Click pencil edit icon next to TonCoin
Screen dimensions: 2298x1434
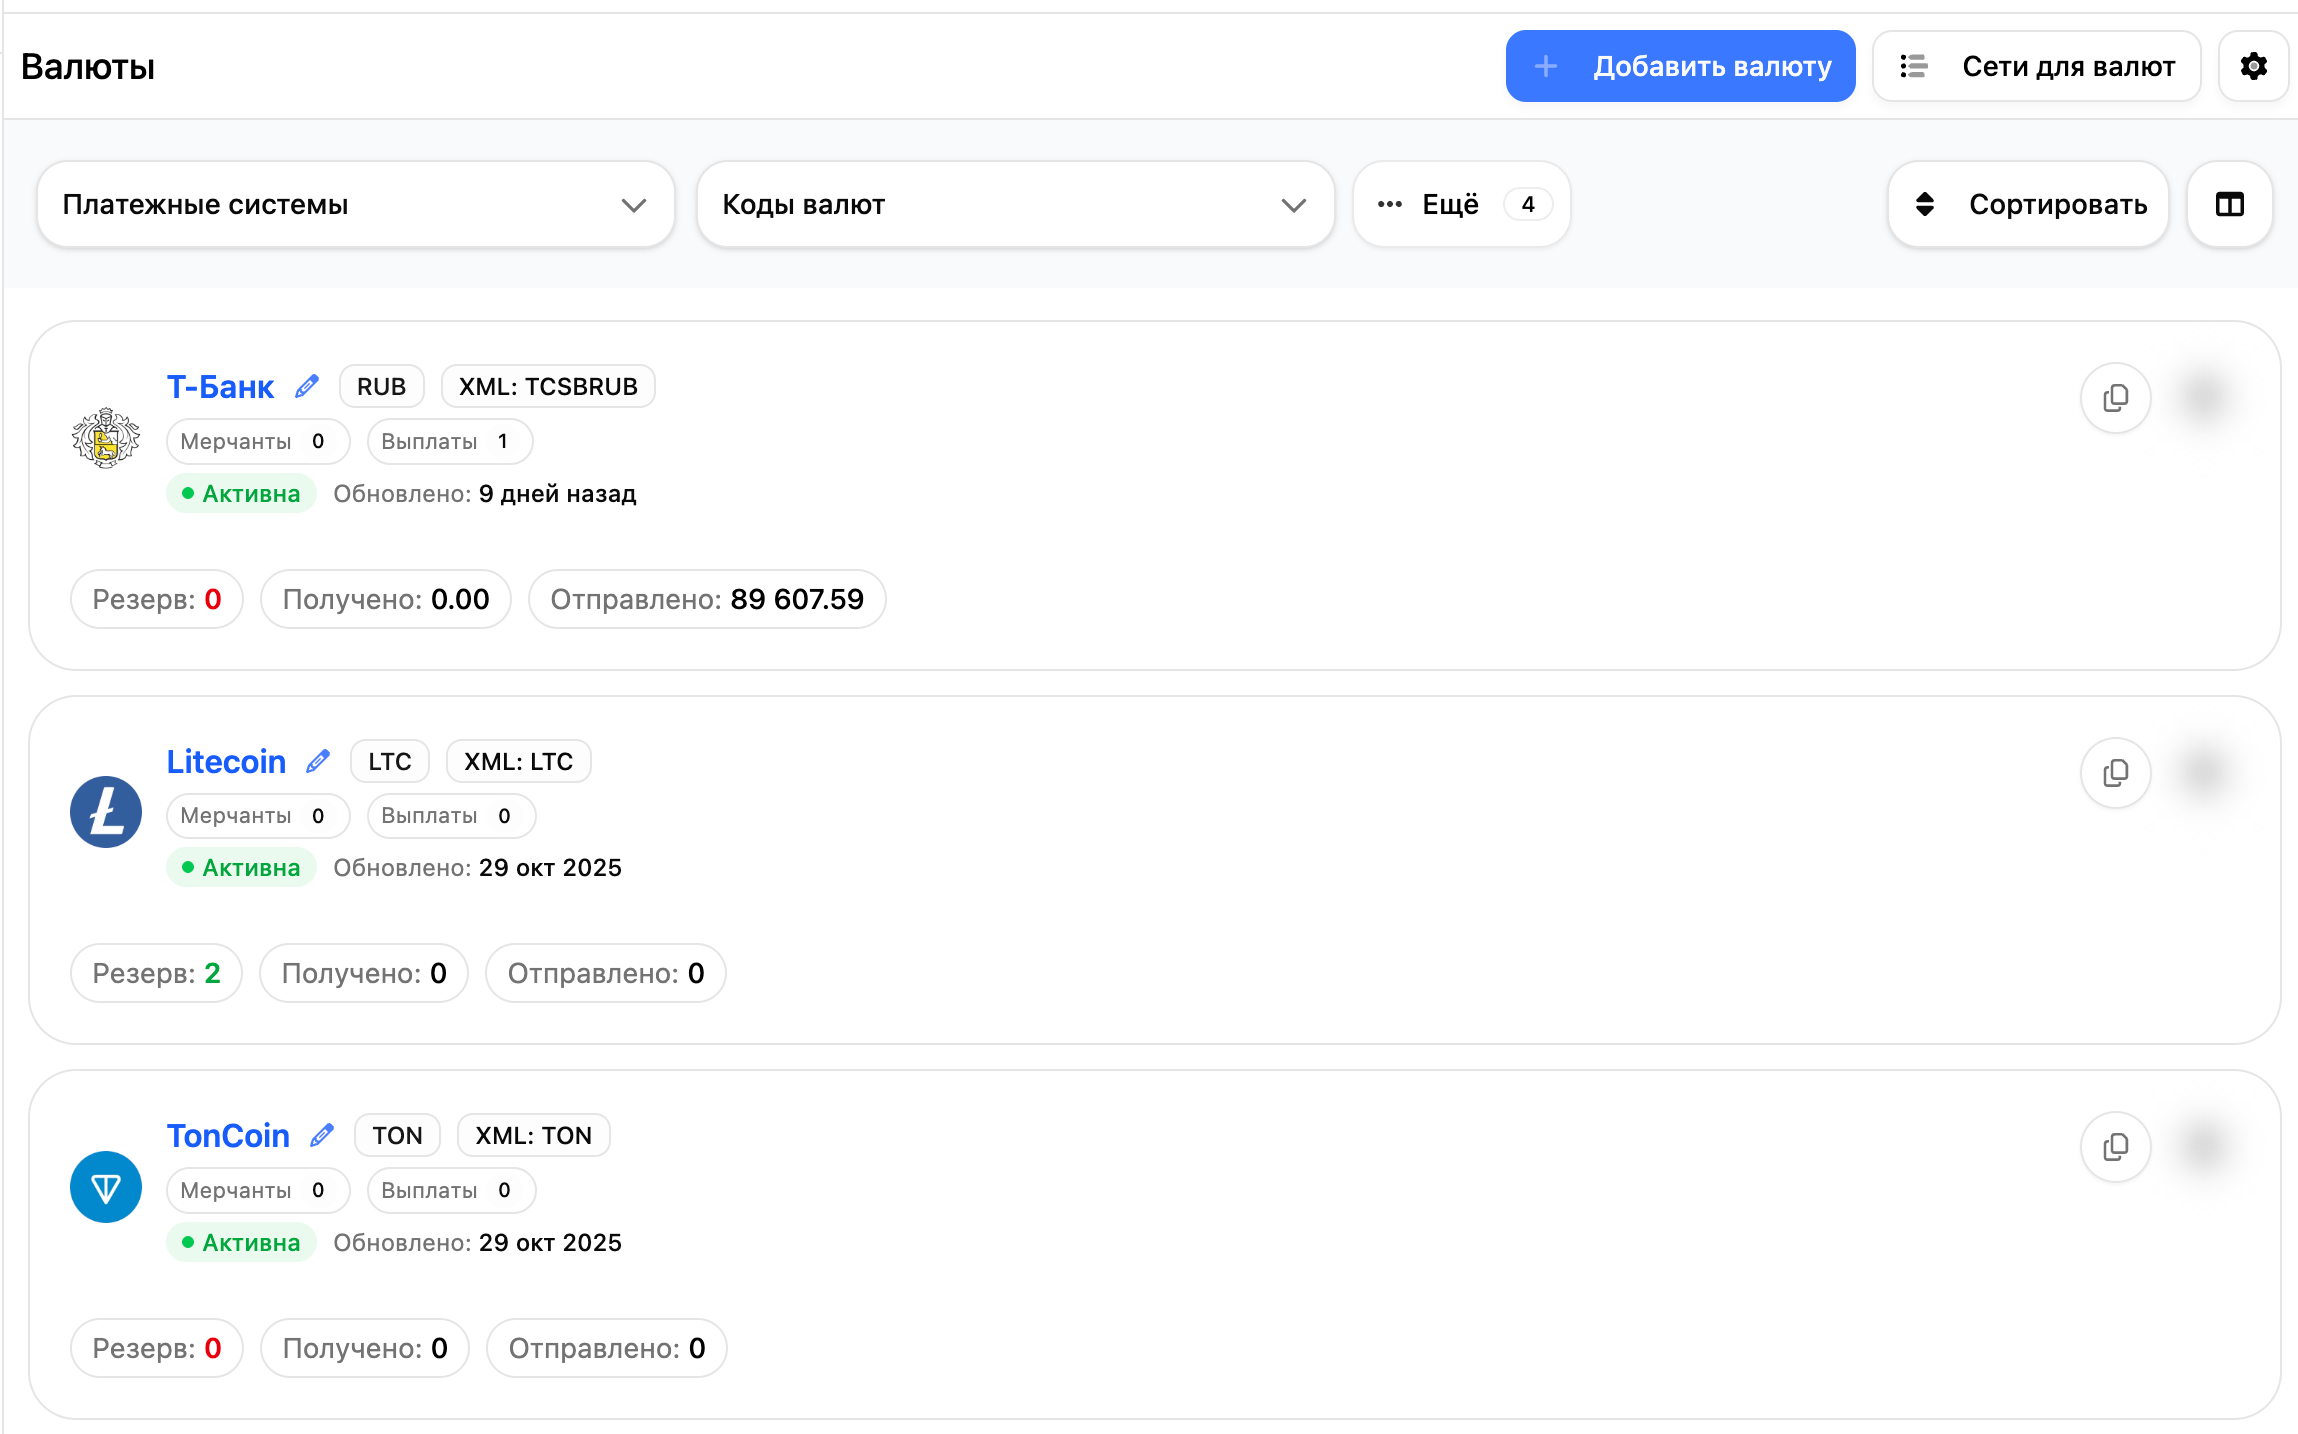[322, 1135]
